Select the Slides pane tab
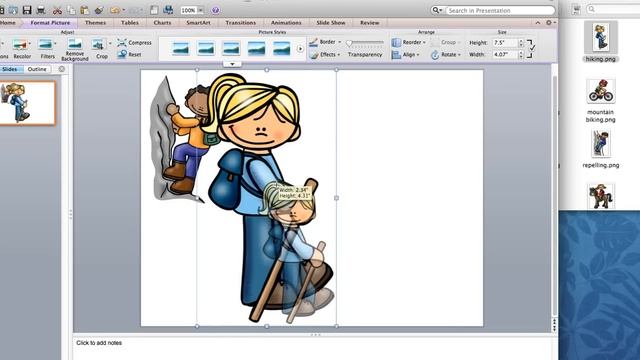Screen dimensions: 640x360 click(x=10, y=69)
